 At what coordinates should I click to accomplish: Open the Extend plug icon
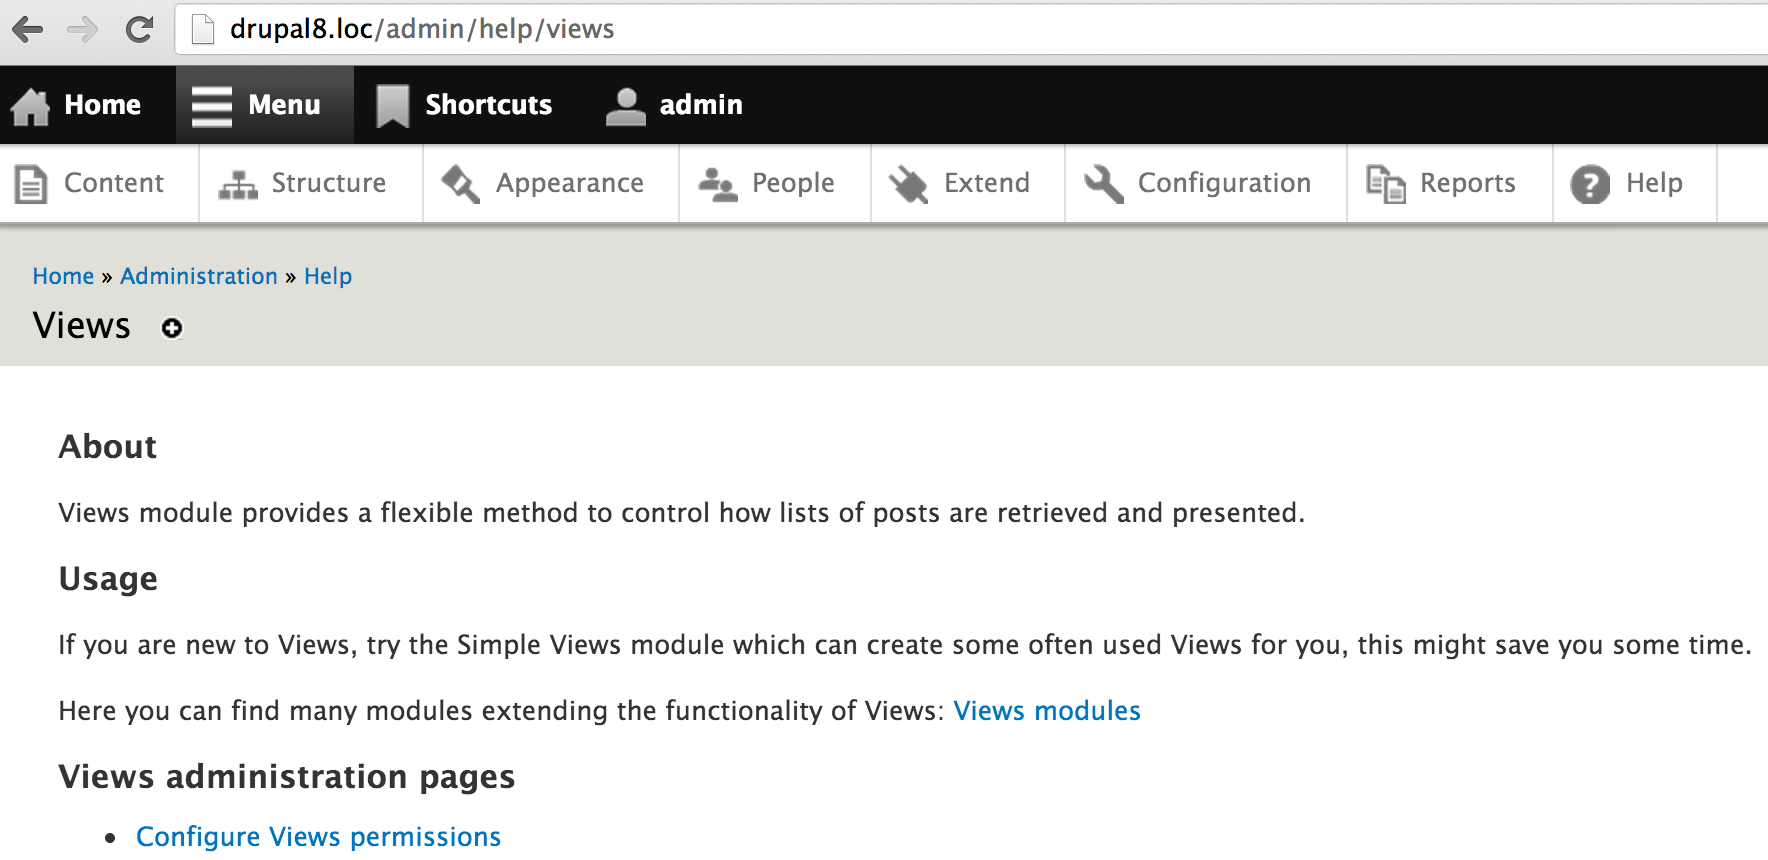coord(909,184)
